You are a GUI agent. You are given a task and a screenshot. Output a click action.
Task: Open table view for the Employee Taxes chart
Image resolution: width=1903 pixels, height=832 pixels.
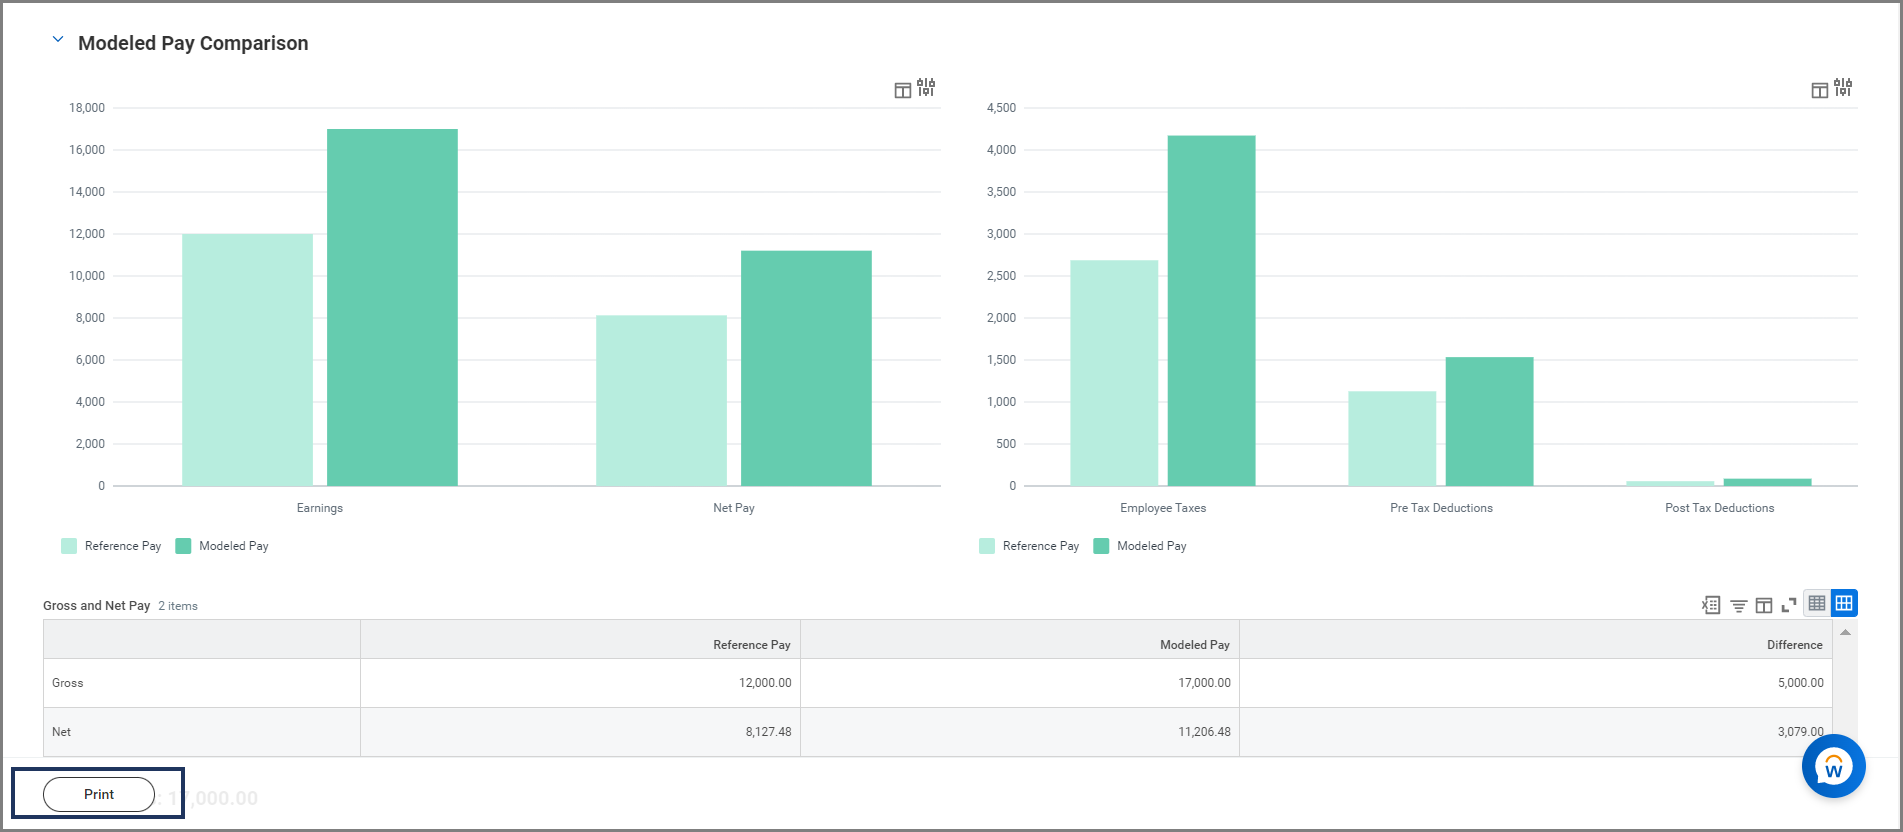[1819, 90]
